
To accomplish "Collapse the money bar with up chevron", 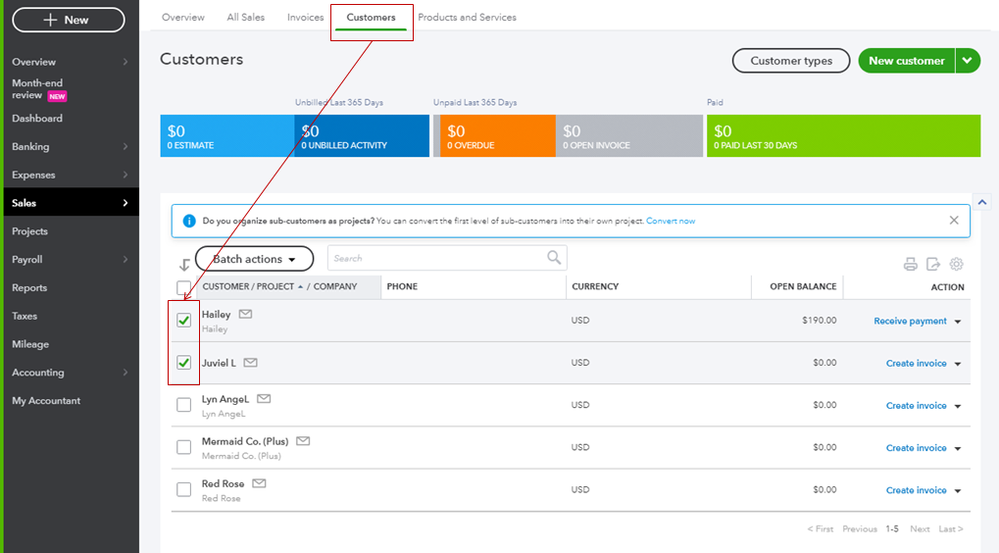I will coord(982,203).
